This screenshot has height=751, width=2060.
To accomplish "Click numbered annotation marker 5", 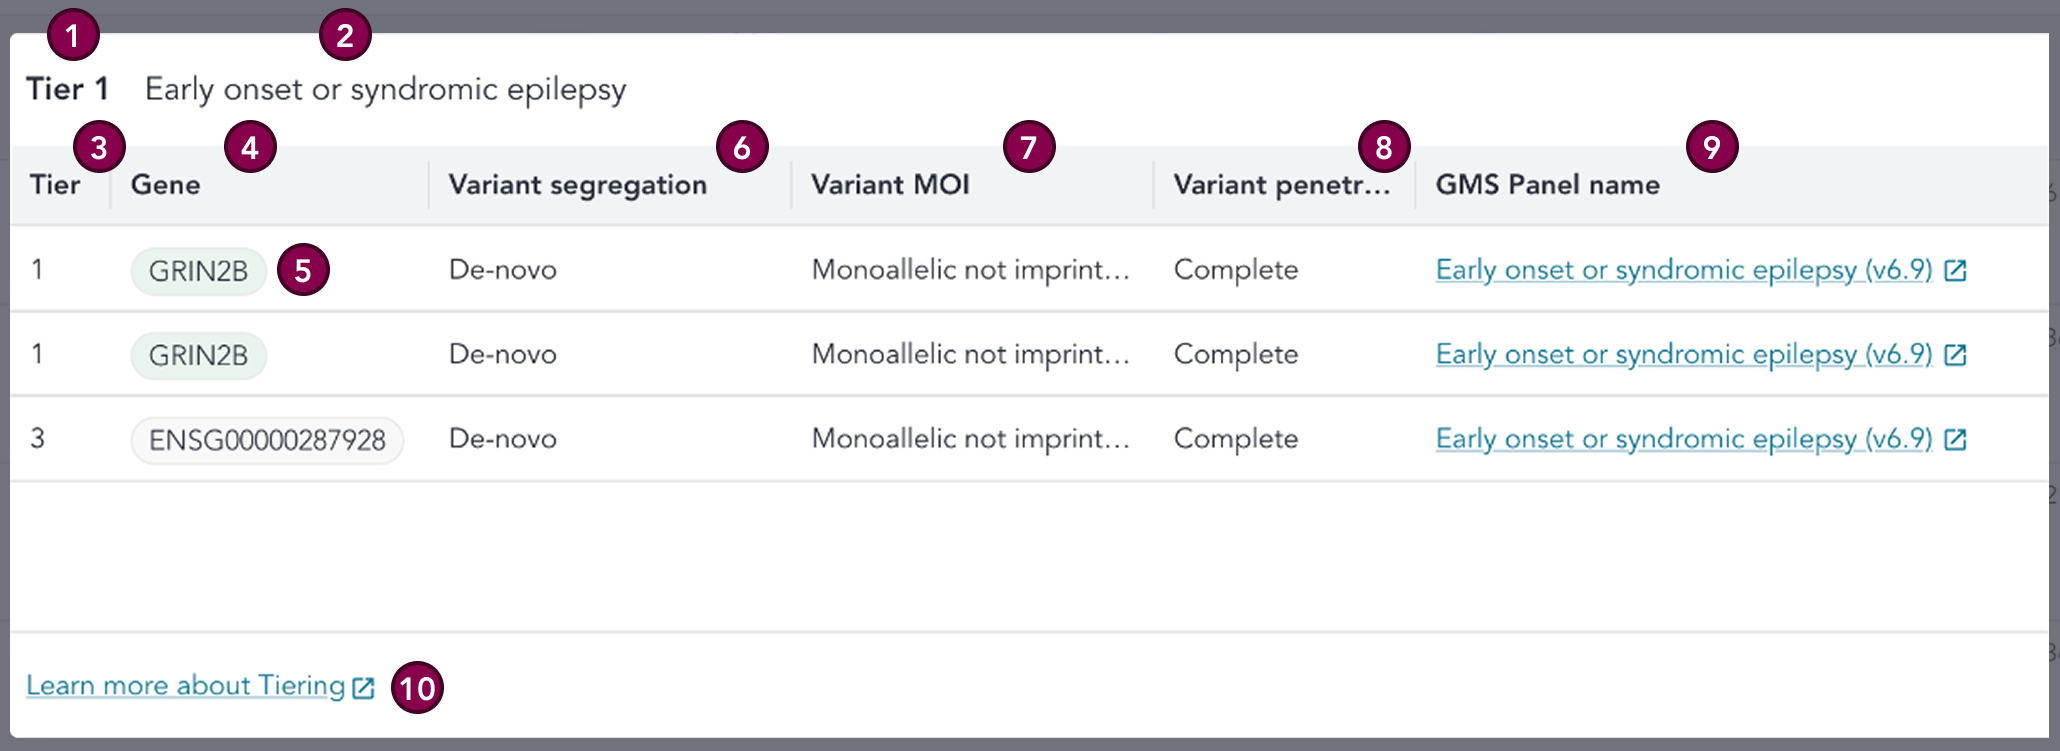I will pyautogui.click(x=303, y=271).
